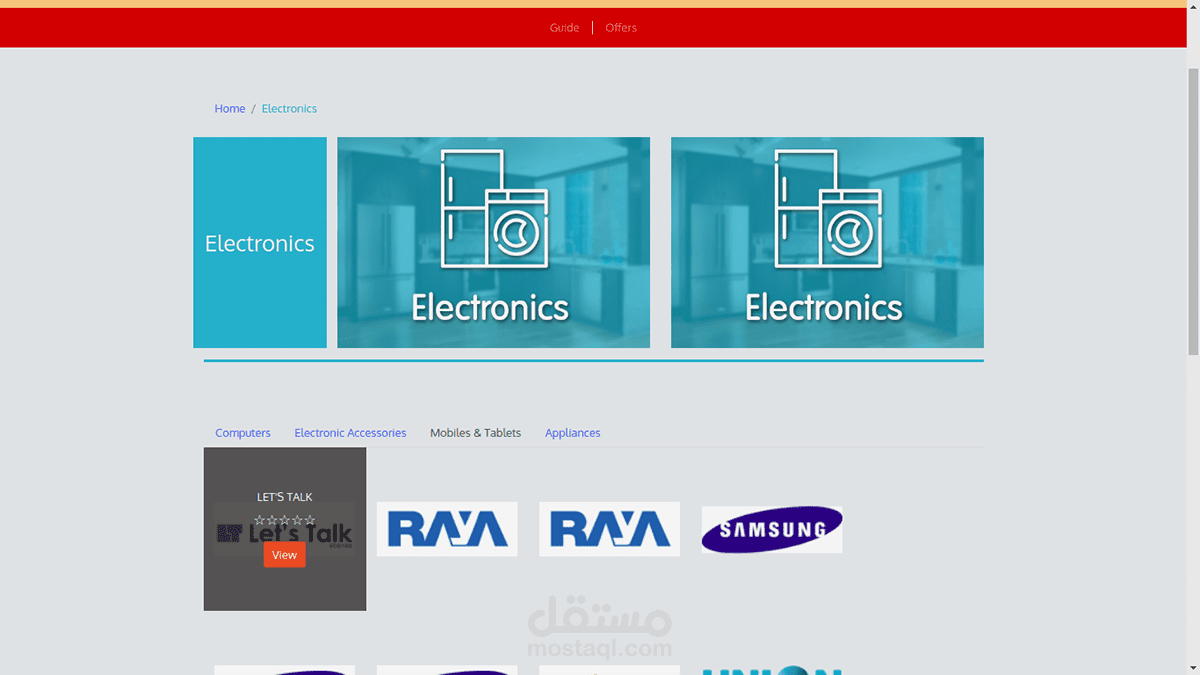Select the Mobiles & Tablets tab
This screenshot has width=1200, height=675.
pyautogui.click(x=475, y=433)
